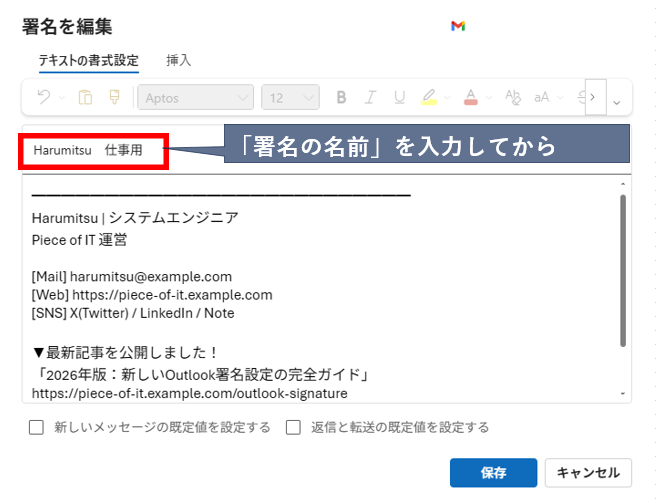Click the Undo icon in toolbar
Viewport: 656px width, 503px height.
pyautogui.click(x=40, y=98)
